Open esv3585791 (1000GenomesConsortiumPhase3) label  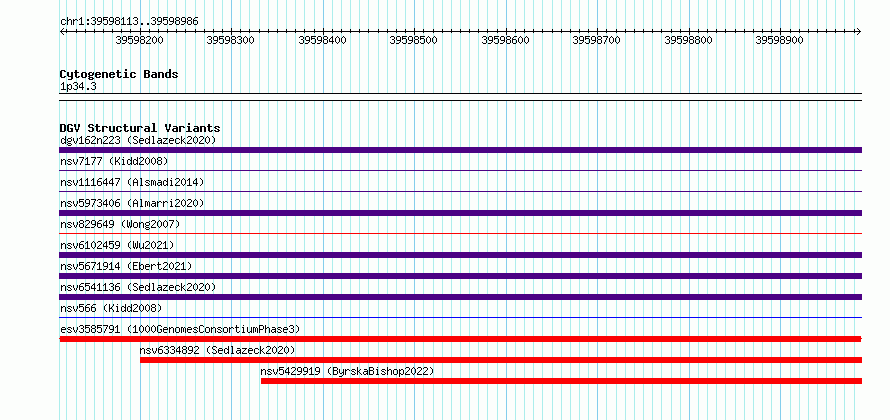click(180, 329)
